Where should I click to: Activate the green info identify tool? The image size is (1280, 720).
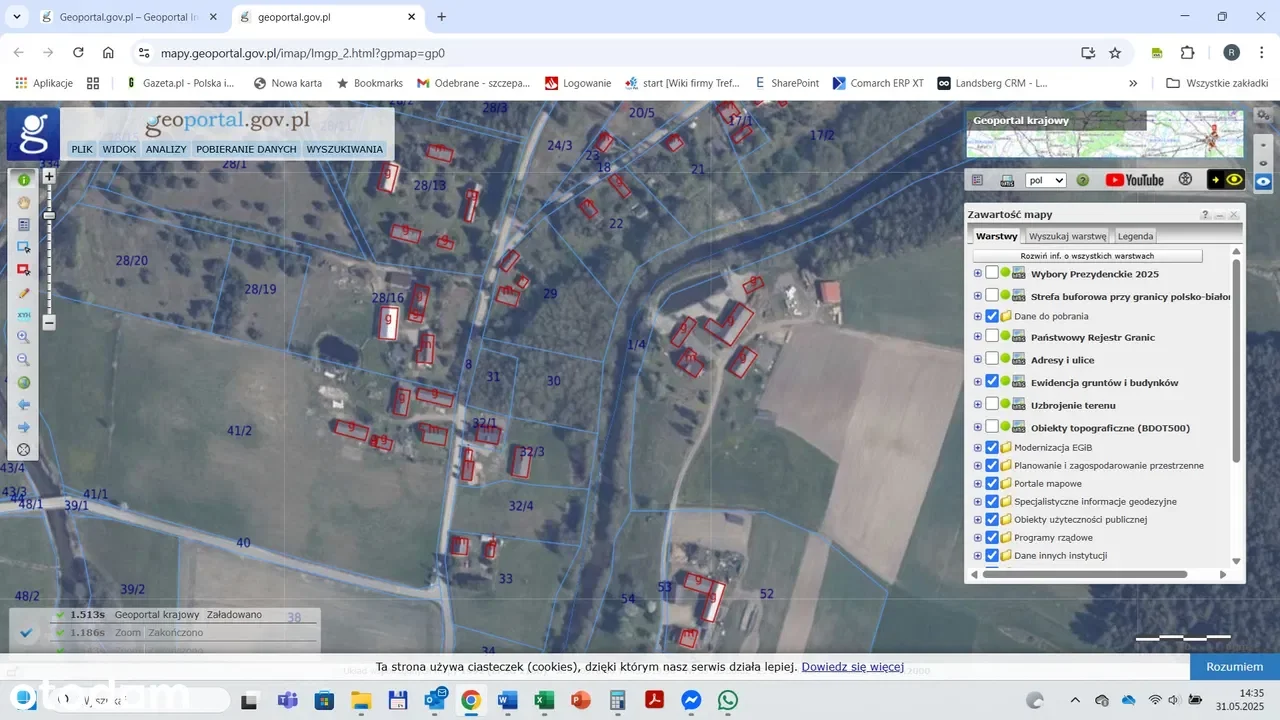pyautogui.click(x=24, y=180)
